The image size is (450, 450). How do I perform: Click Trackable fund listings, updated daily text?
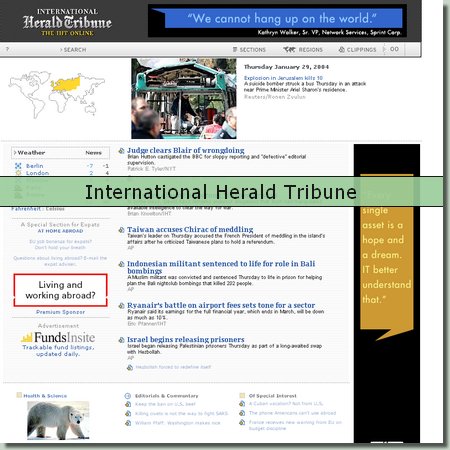(x=58, y=351)
